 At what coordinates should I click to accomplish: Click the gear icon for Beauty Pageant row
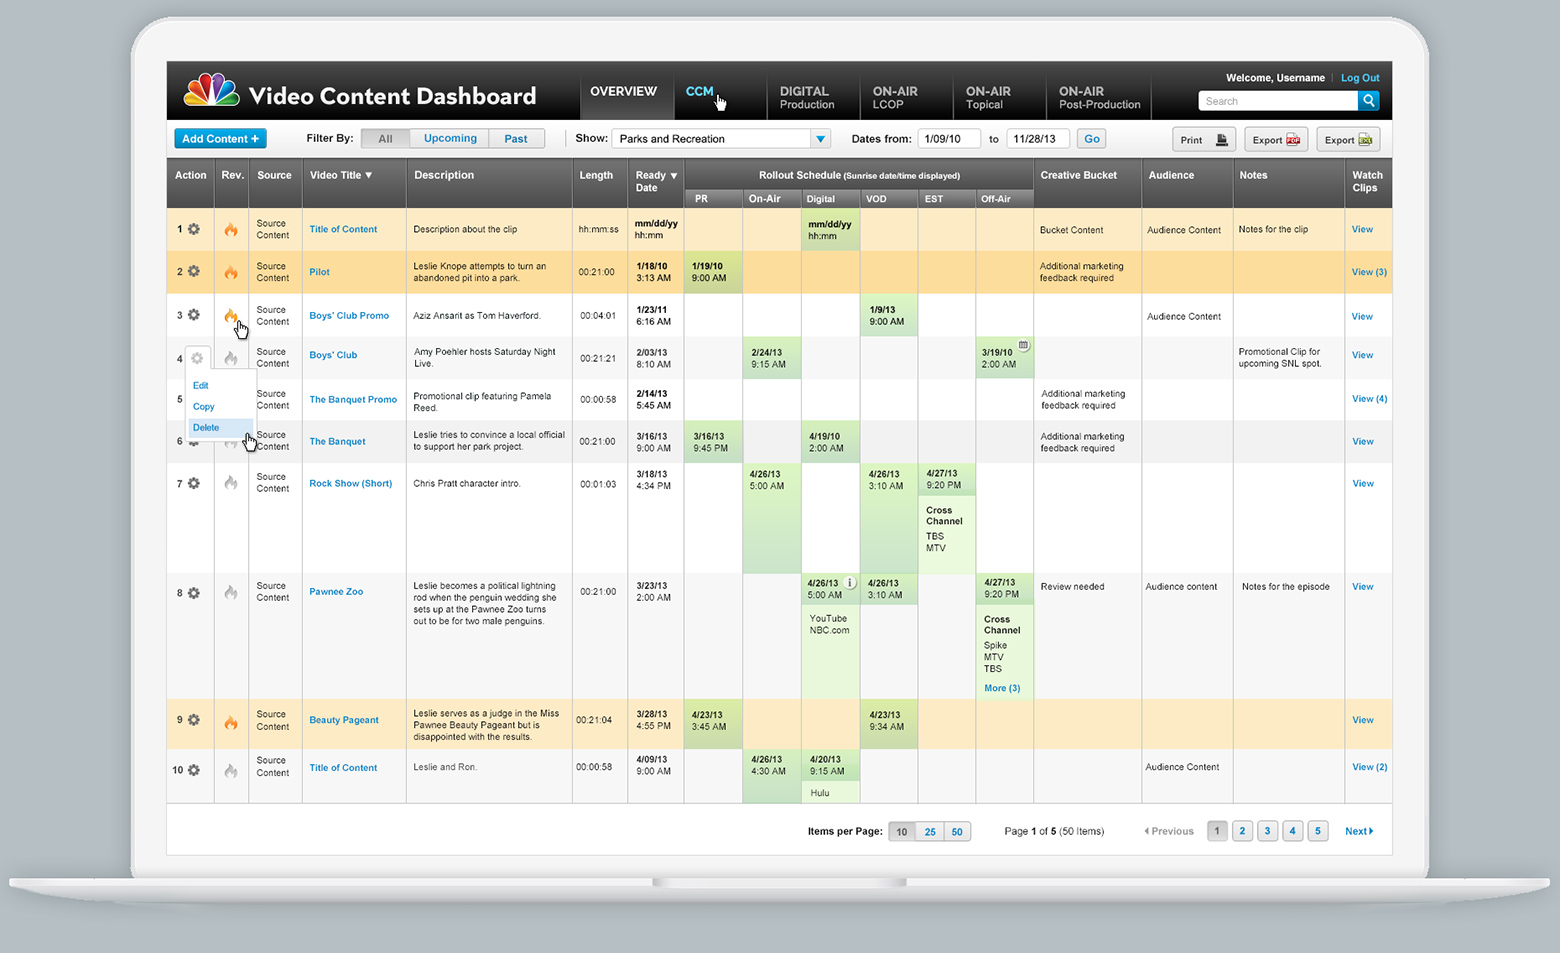click(x=194, y=720)
